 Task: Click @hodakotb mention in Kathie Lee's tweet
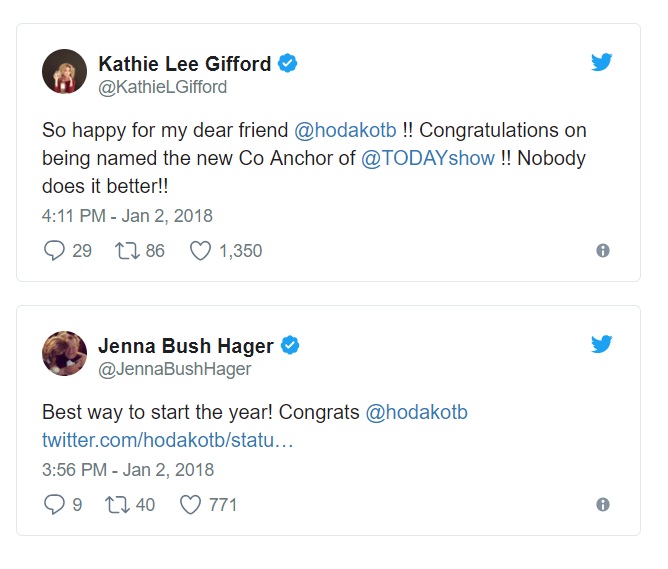point(345,131)
